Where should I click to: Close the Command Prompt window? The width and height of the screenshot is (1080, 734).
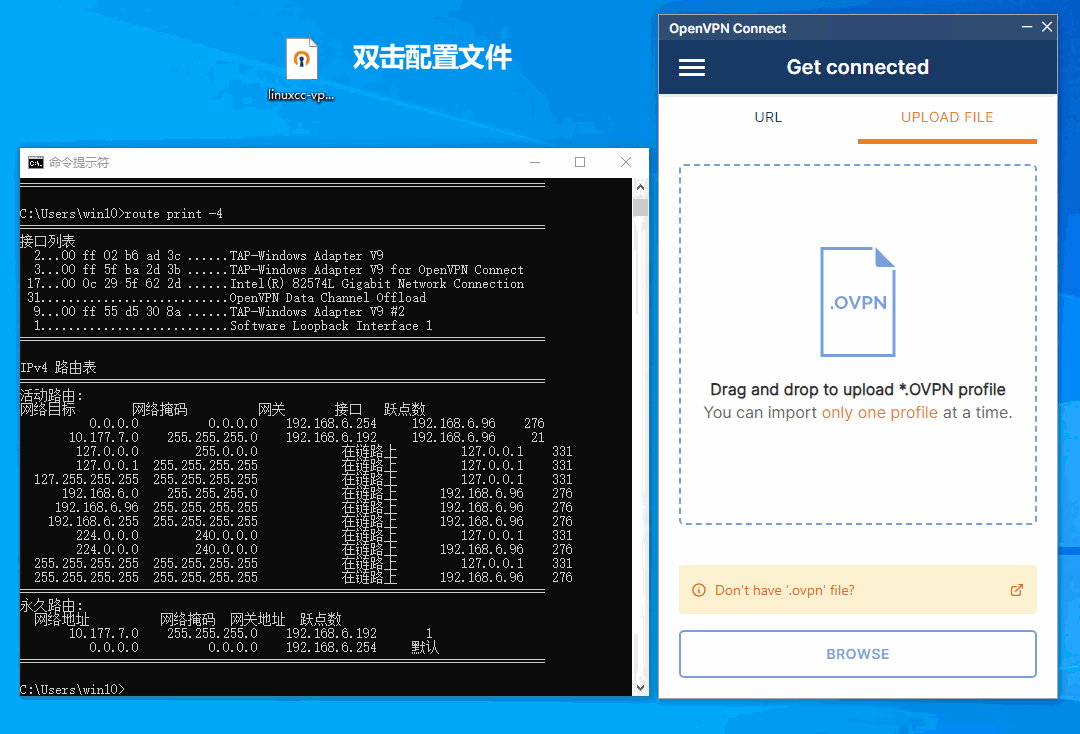[x=625, y=162]
